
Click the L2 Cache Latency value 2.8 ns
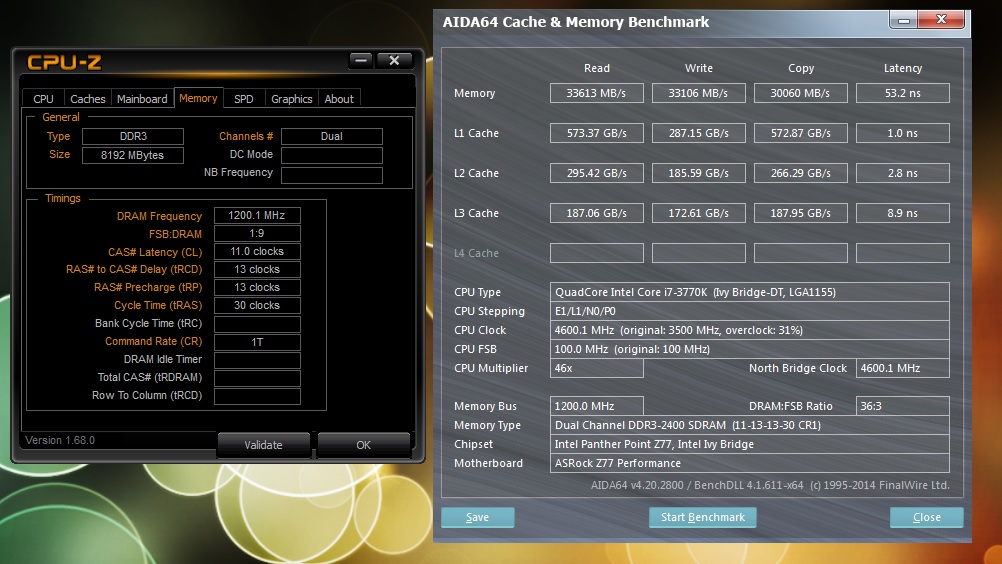pyautogui.click(x=902, y=173)
